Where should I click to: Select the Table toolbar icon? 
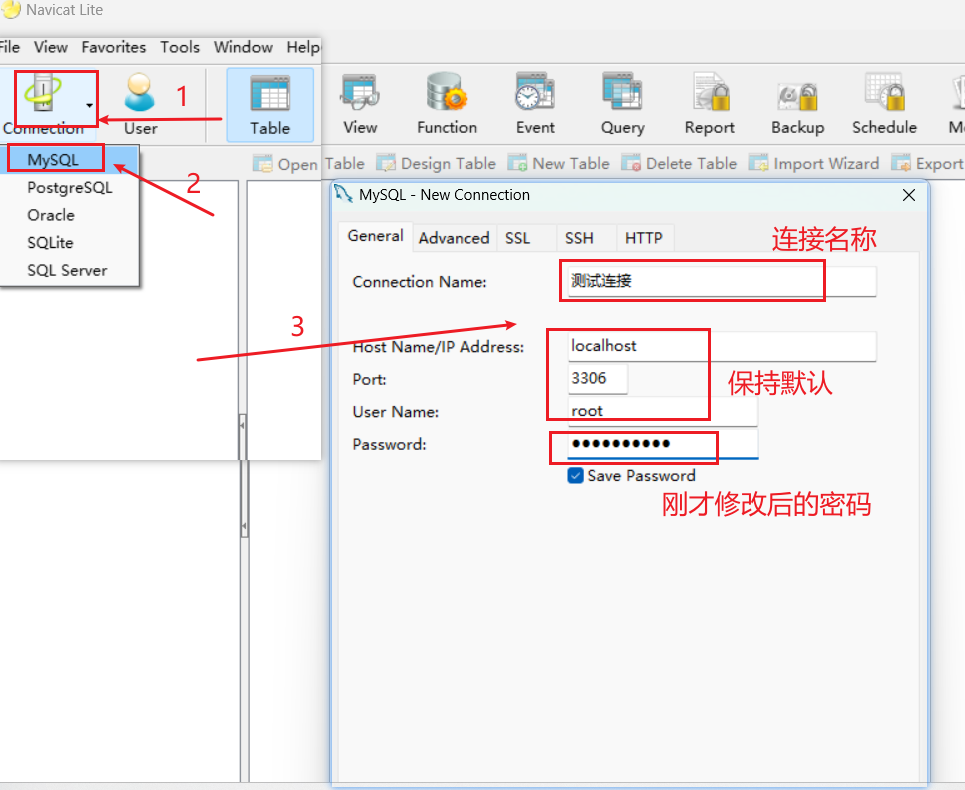270,105
